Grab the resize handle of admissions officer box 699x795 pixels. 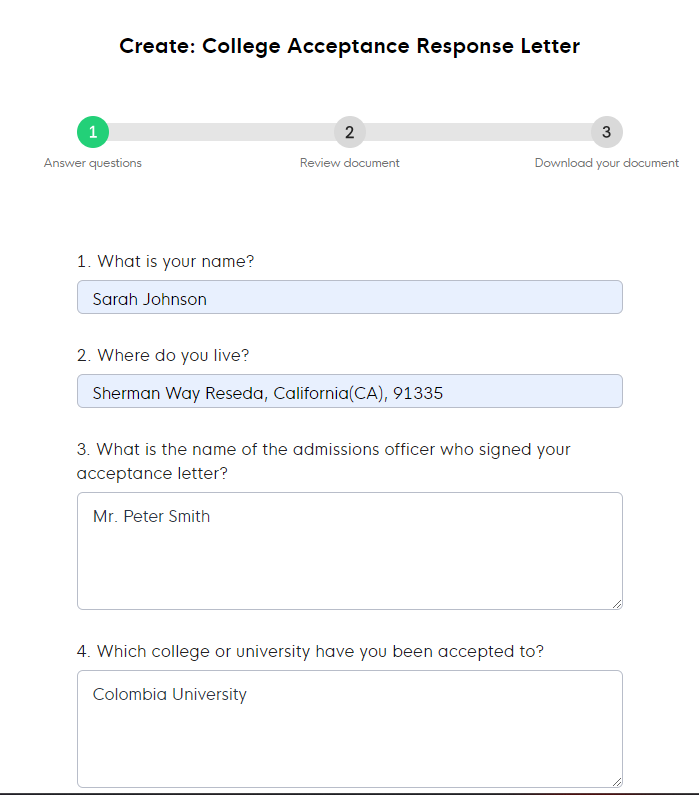click(x=617, y=604)
